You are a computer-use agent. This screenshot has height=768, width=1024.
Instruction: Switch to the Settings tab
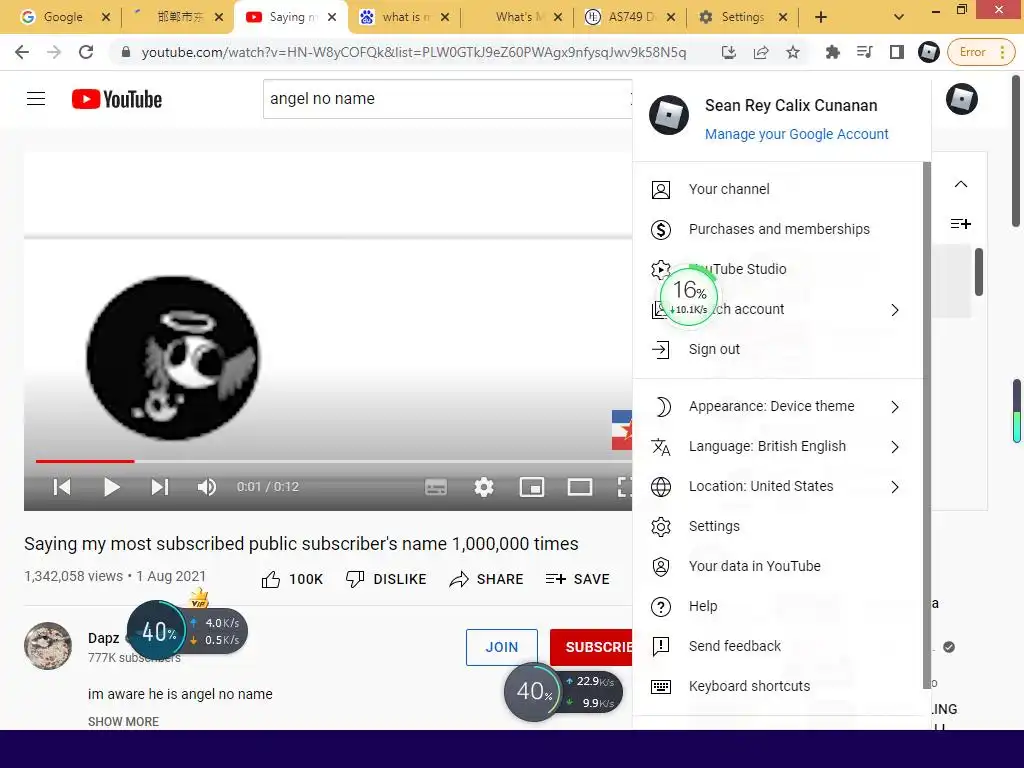743,17
